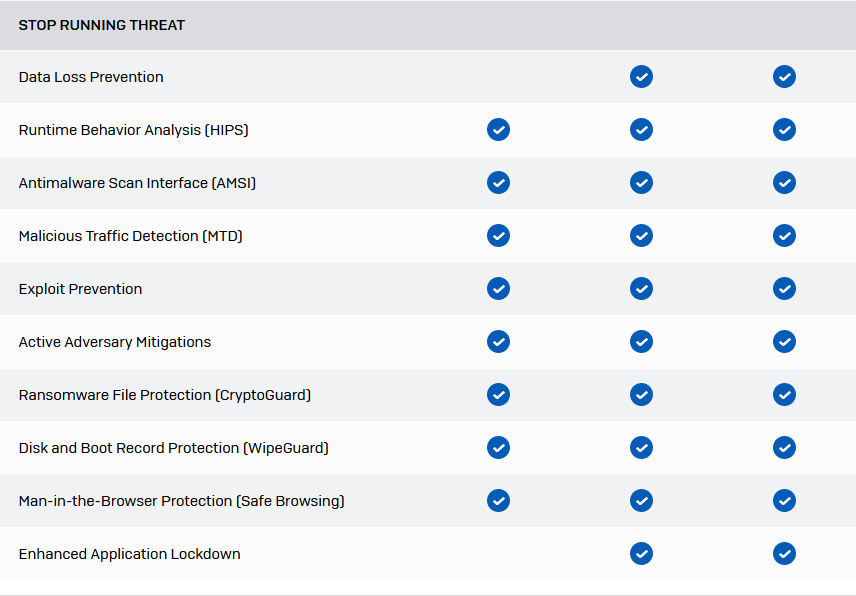Click Disk and Boot Record Protection label
This screenshot has height=596, width=856.
[x=174, y=448]
